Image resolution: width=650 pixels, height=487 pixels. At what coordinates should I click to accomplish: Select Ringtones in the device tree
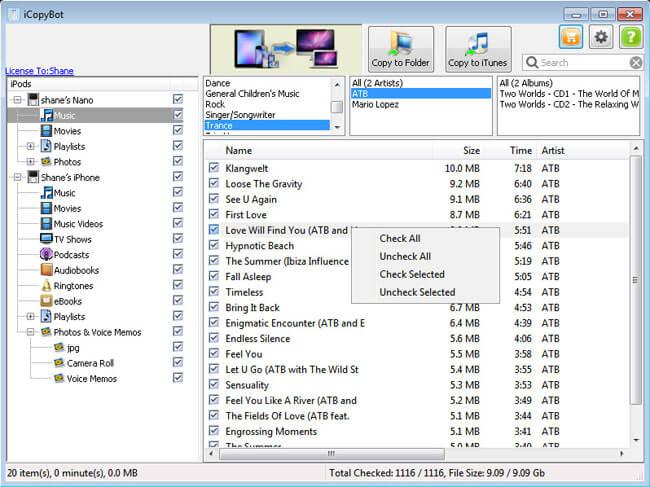pos(73,286)
